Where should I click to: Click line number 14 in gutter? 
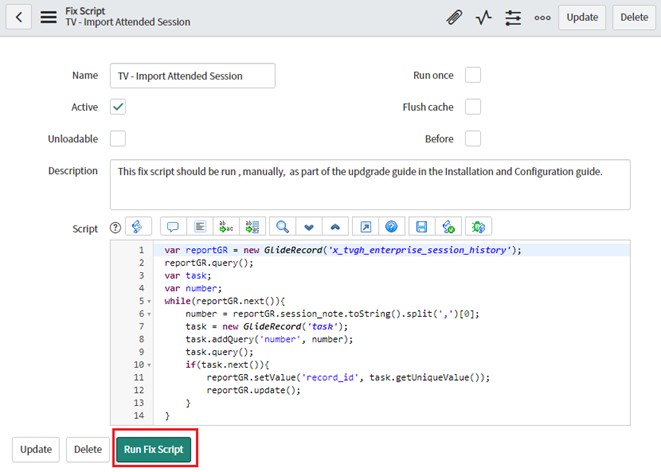click(139, 416)
